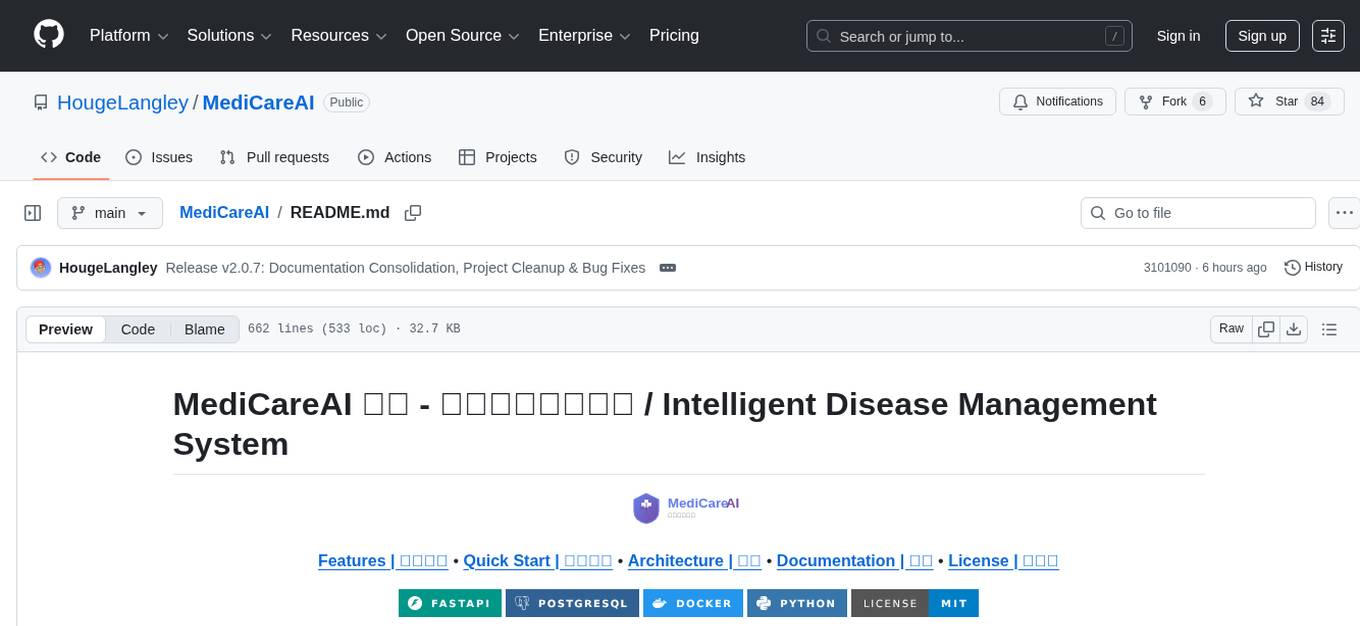Viewport: 1360px width, 626px height.
Task: Switch to the Blame tab
Action: [204, 329]
